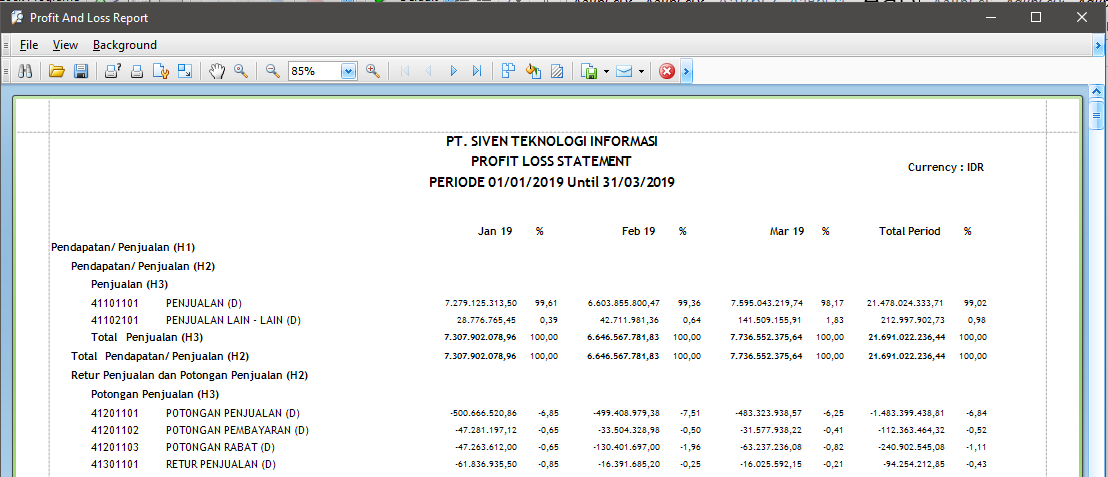This screenshot has height=477, width=1108.
Task: Go to the previous page
Action: click(428, 71)
